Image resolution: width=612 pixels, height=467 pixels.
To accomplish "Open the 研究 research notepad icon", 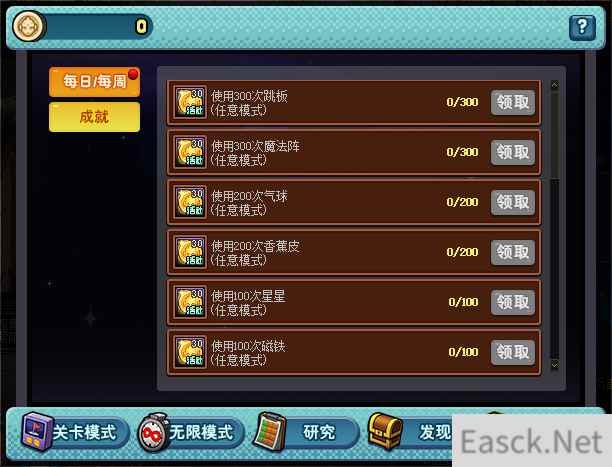I will (269, 431).
